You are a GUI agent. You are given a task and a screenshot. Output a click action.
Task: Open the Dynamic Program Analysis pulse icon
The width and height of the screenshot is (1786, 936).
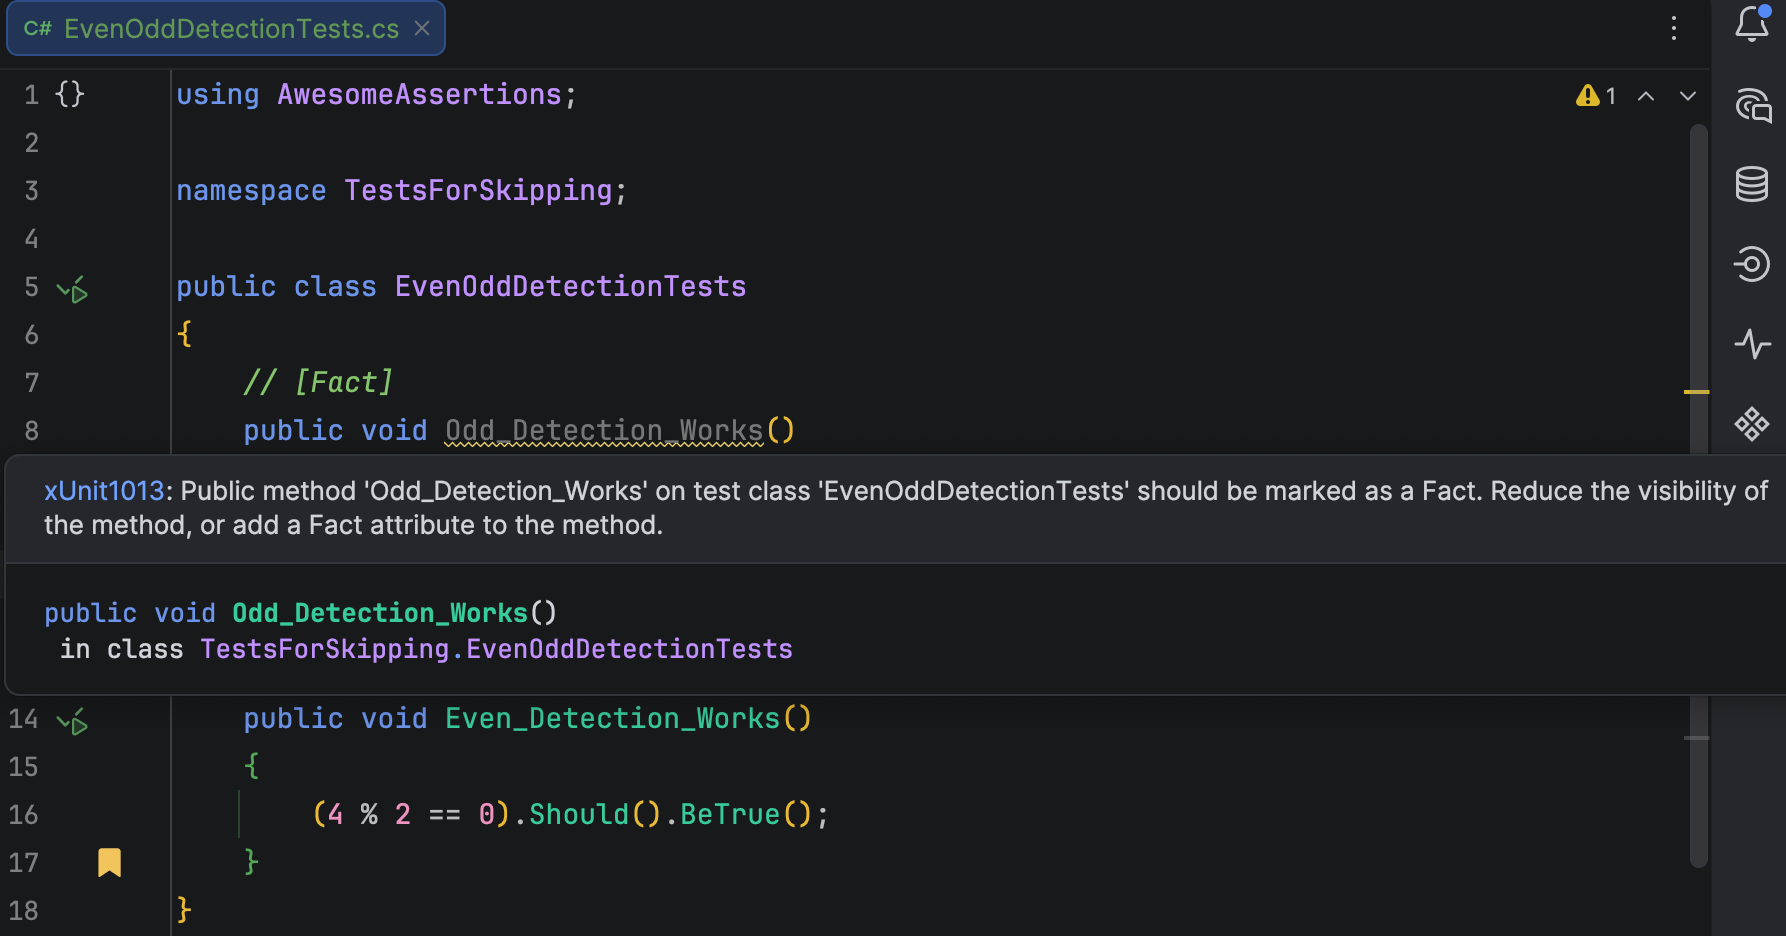coord(1752,344)
